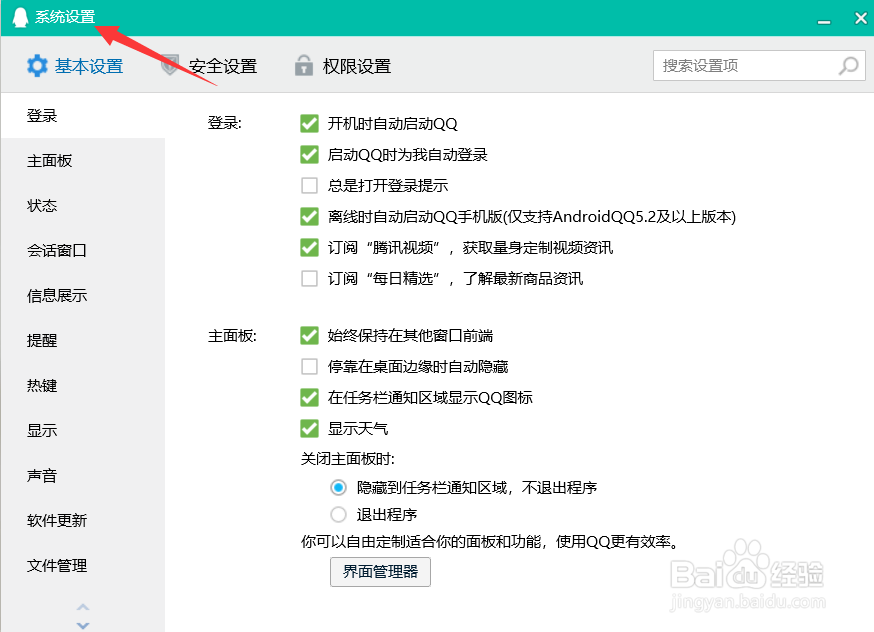
Task: Select 显示 in the sidebar
Action: click(83, 430)
